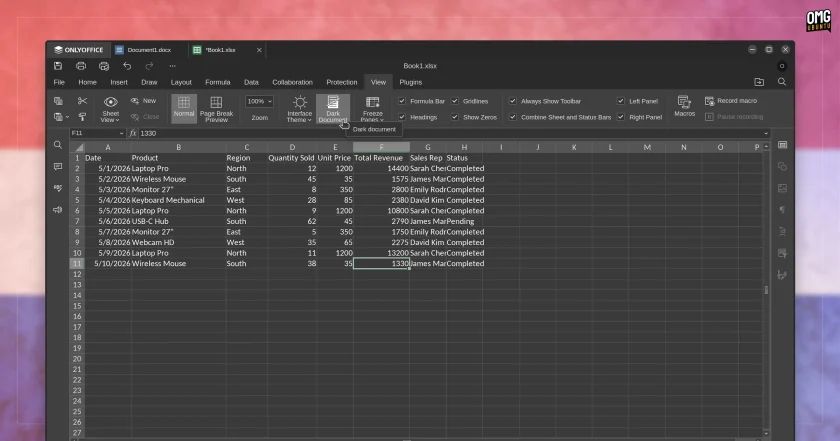Disable the Gridlines checkbox
Screen dimensions: 840x441
(455, 101)
